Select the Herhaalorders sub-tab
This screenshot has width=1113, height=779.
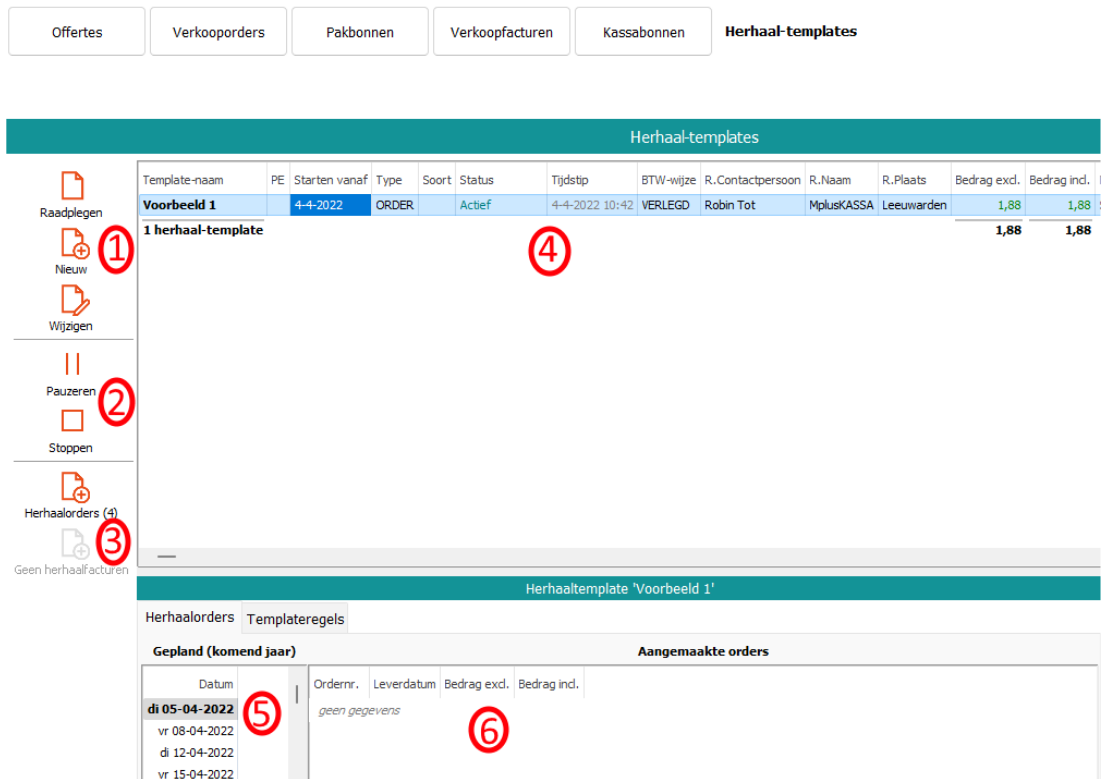point(190,618)
